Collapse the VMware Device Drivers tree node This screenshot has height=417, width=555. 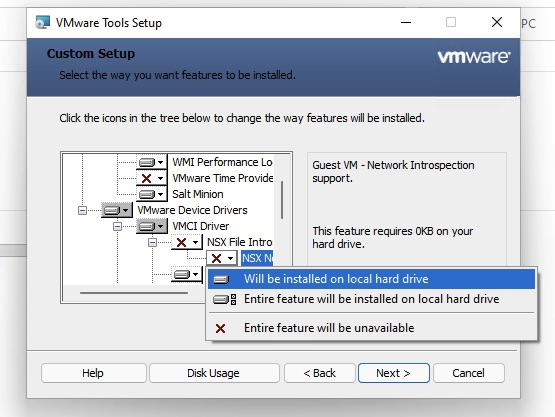pyautogui.click(x=82, y=211)
